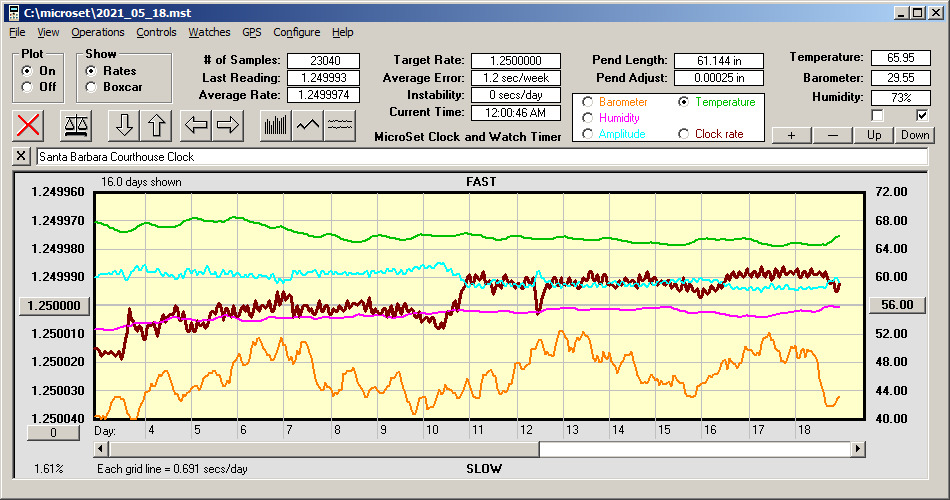The image size is (950, 500).
Task: Select the Humidity radio button
Action: [587, 118]
